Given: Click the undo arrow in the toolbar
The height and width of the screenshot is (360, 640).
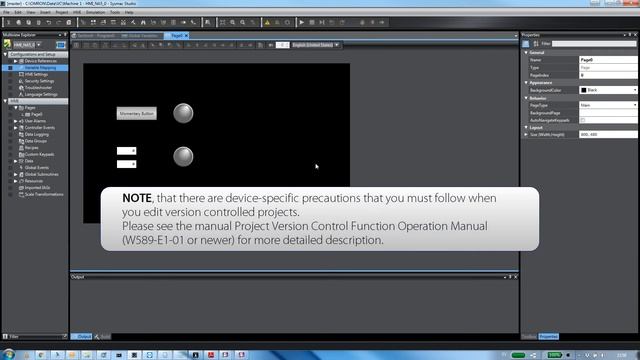Looking at the screenshot, I should tap(49, 22).
